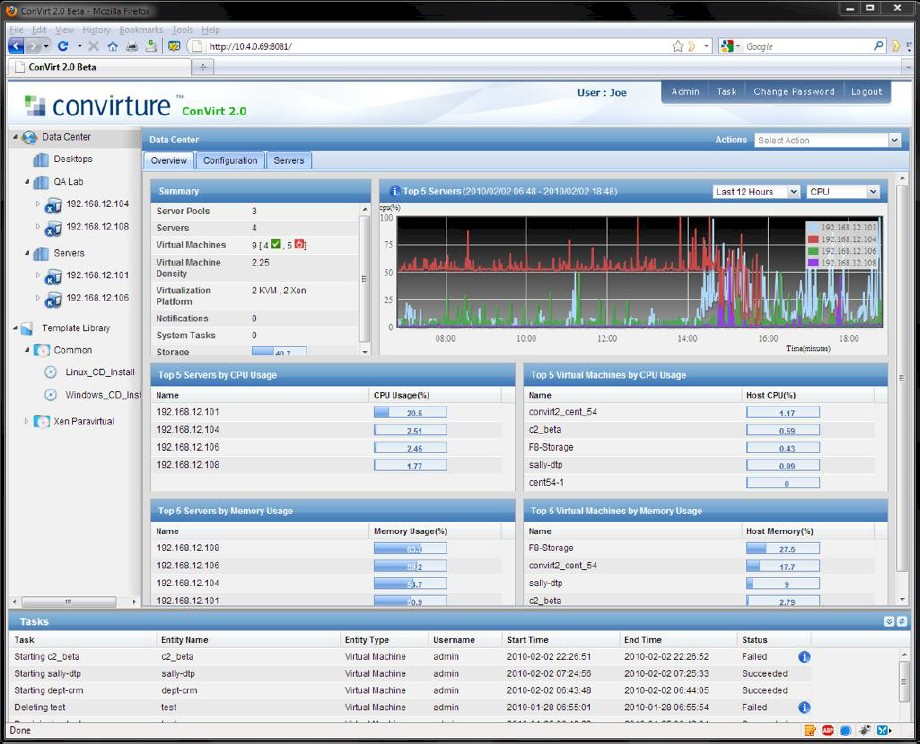This screenshot has width=920, height=744.
Task: Click the Task button in header
Action: pyautogui.click(x=726, y=92)
